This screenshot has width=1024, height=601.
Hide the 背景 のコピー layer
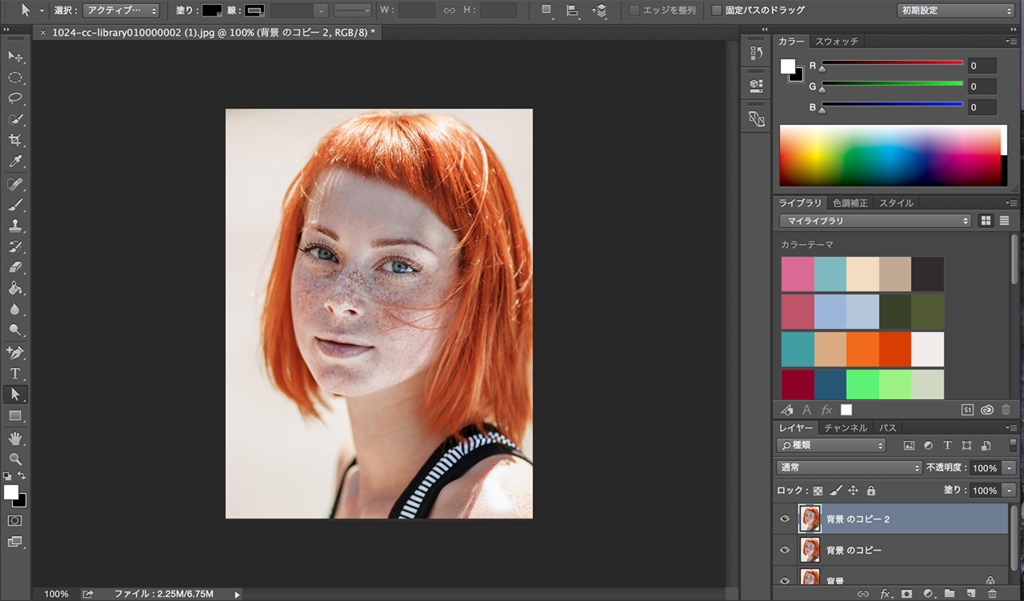785,550
